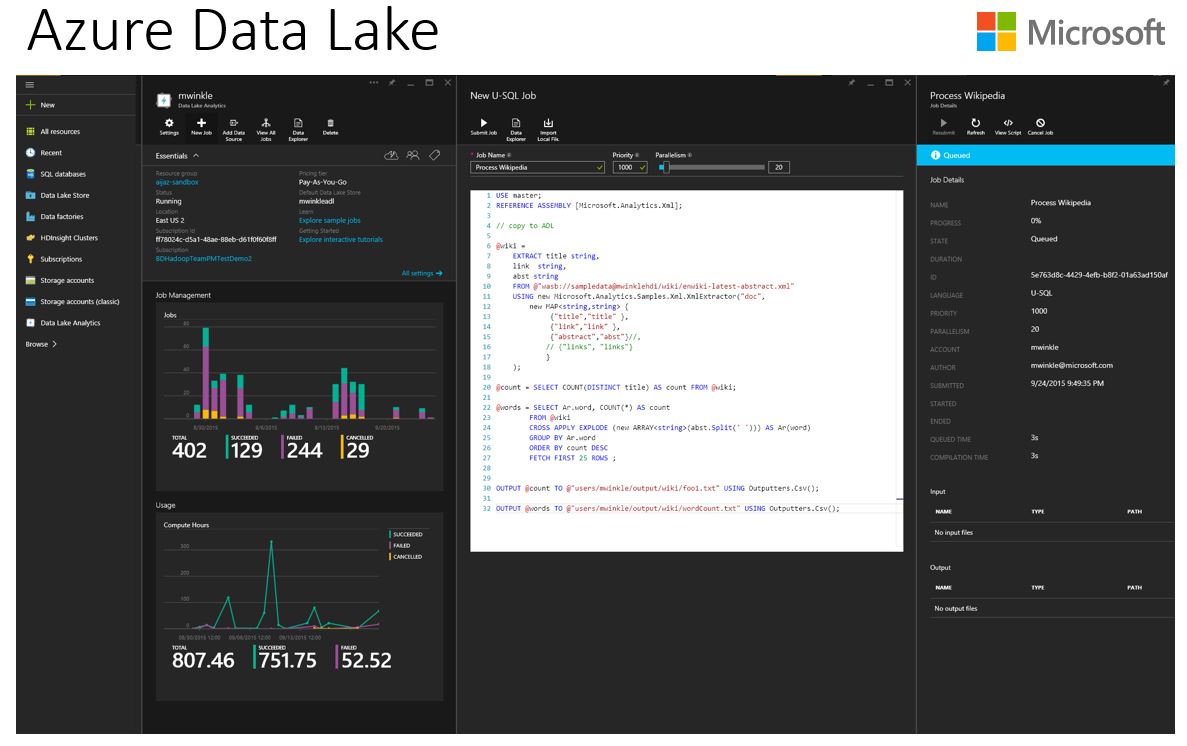The width and height of the screenshot is (1187, 746).
Task: Open Subscriptions in the sidebar
Action: point(54,259)
